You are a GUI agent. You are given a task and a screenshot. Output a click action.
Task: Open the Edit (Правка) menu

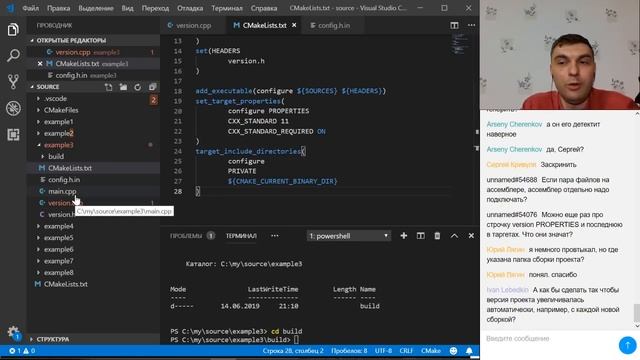click(x=58, y=8)
